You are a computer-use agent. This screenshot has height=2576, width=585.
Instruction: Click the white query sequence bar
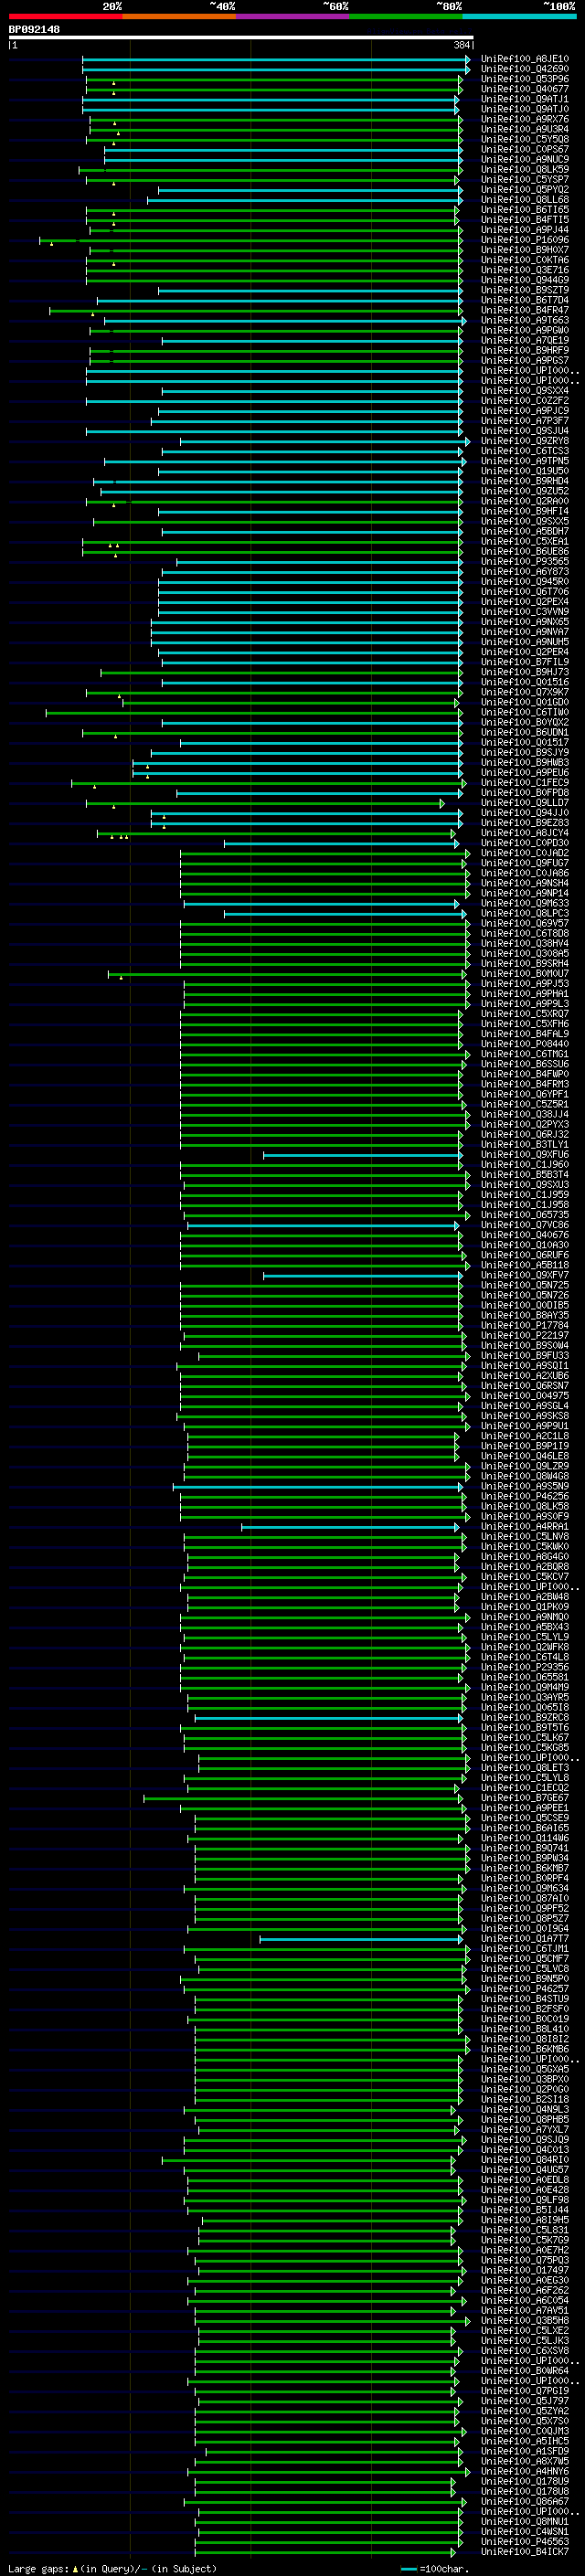tap(241, 37)
